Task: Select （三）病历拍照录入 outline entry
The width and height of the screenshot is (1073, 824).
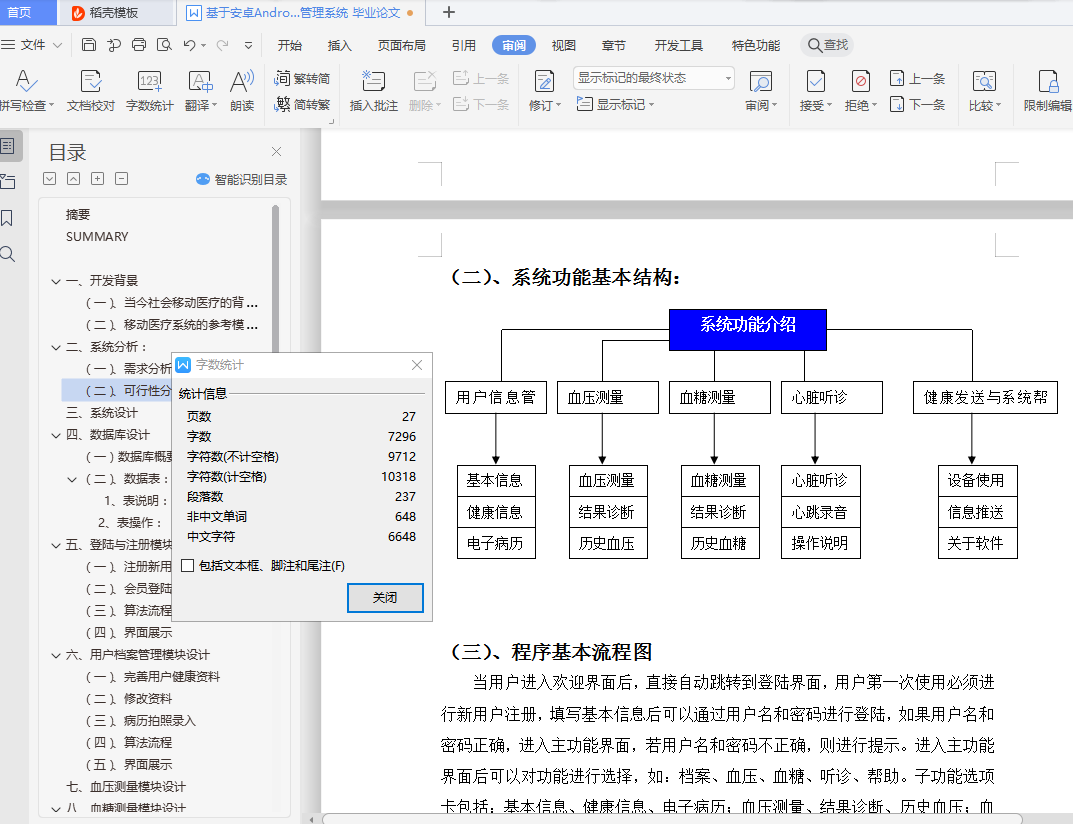Action: click(140, 721)
